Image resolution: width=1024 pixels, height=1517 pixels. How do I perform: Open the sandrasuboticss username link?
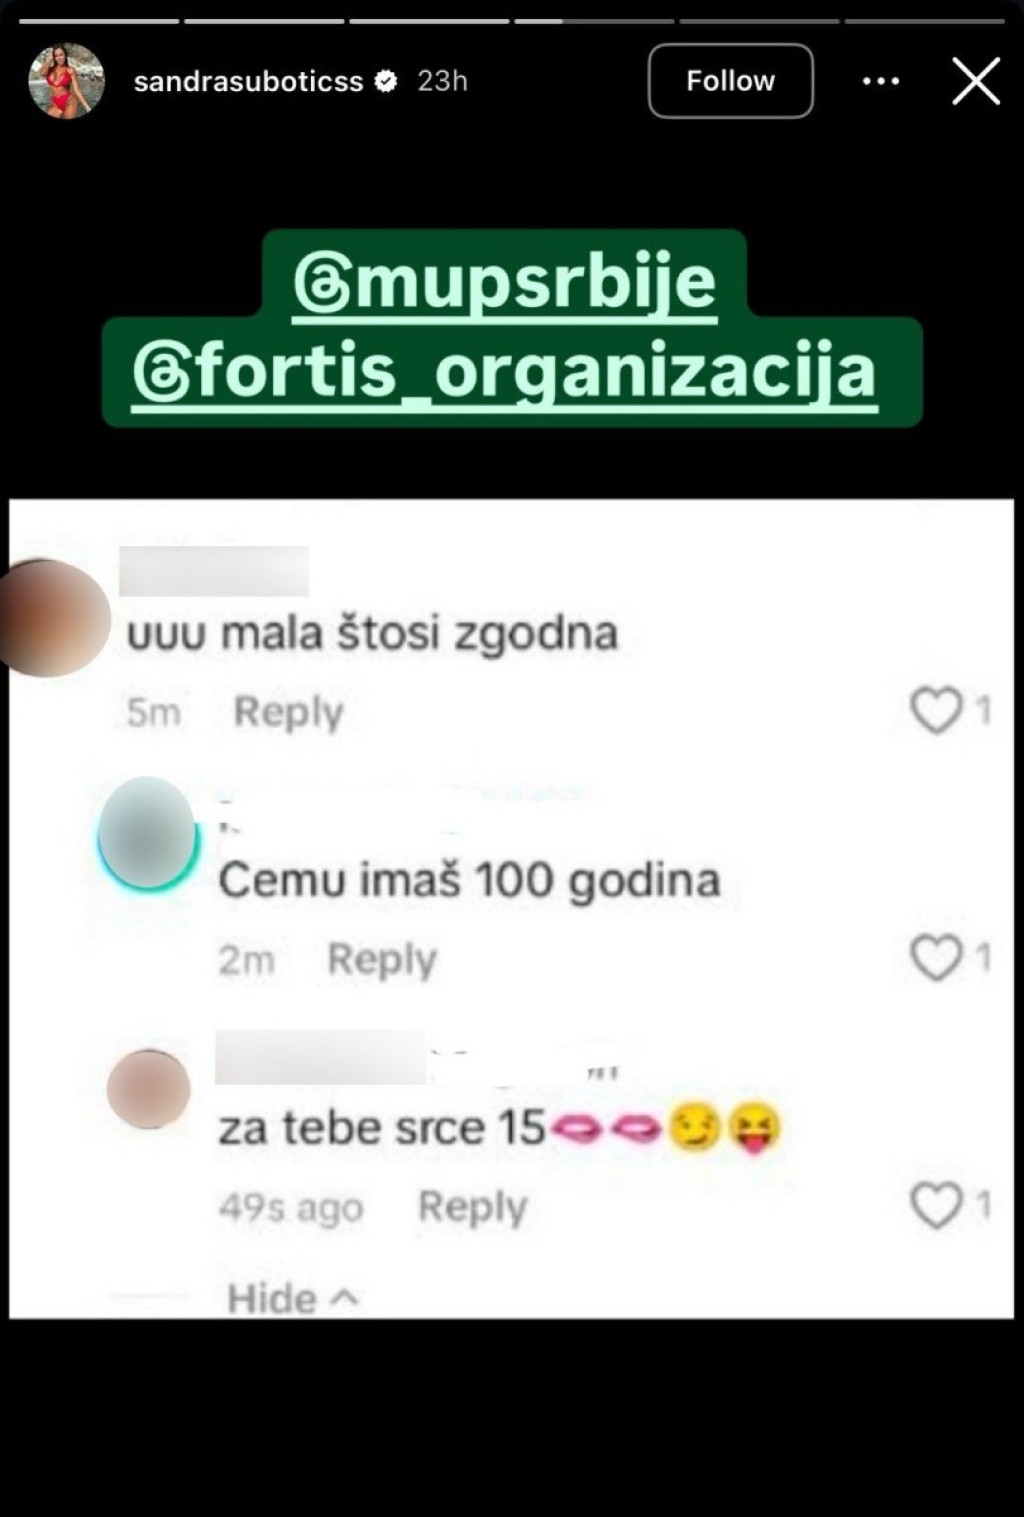pyautogui.click(x=248, y=81)
